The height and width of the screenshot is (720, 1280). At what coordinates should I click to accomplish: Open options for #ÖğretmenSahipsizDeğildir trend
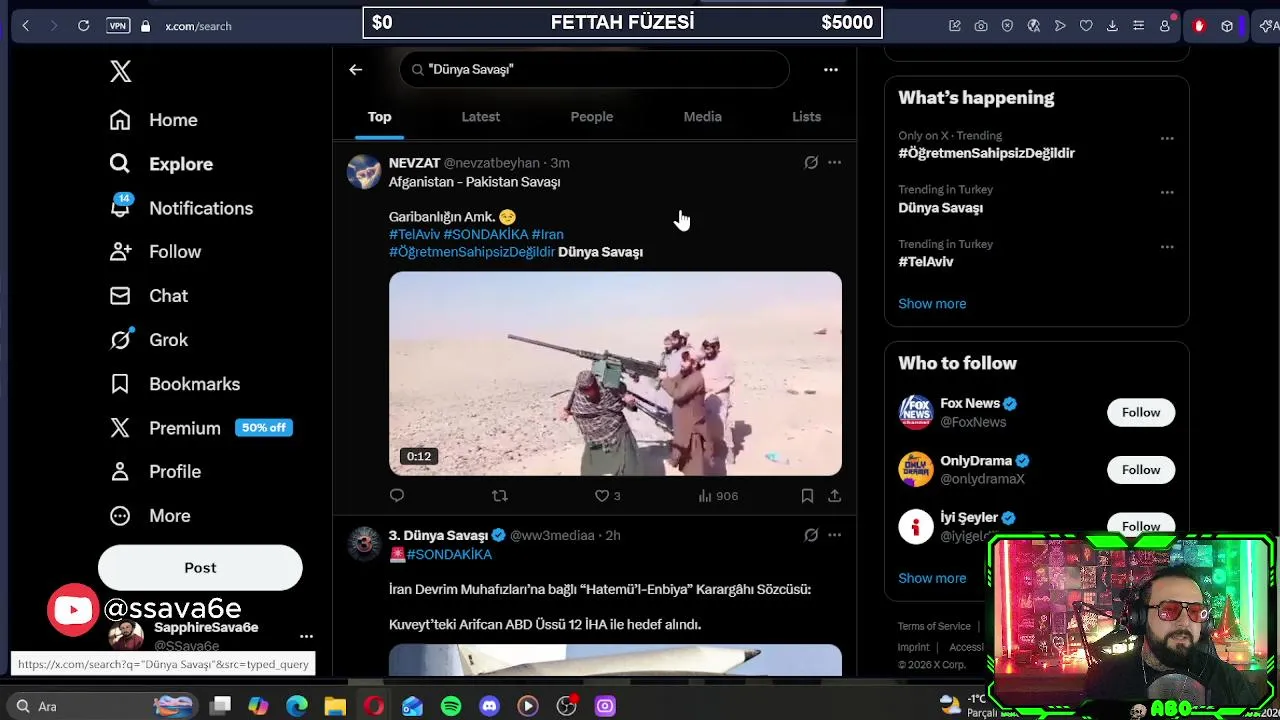pyautogui.click(x=1167, y=138)
